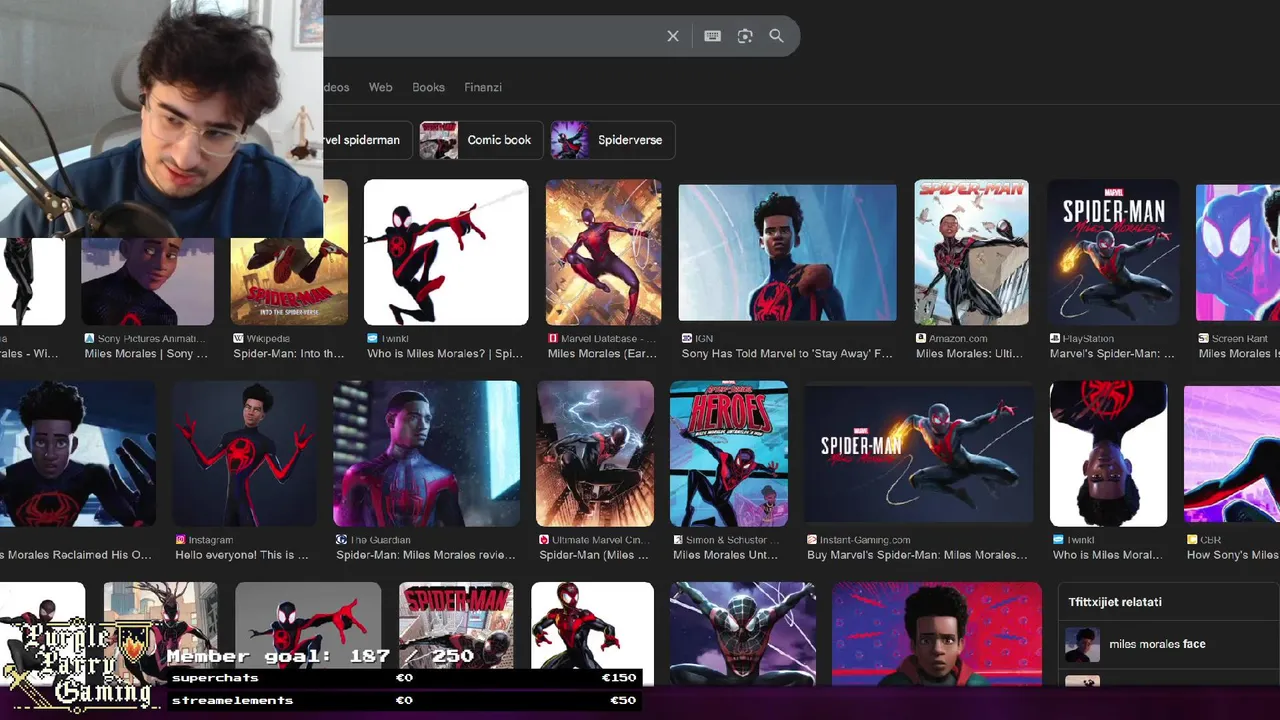Open the Sony Pictures Animation Miles image
This screenshot has width=1280, height=720.
click(x=147, y=281)
